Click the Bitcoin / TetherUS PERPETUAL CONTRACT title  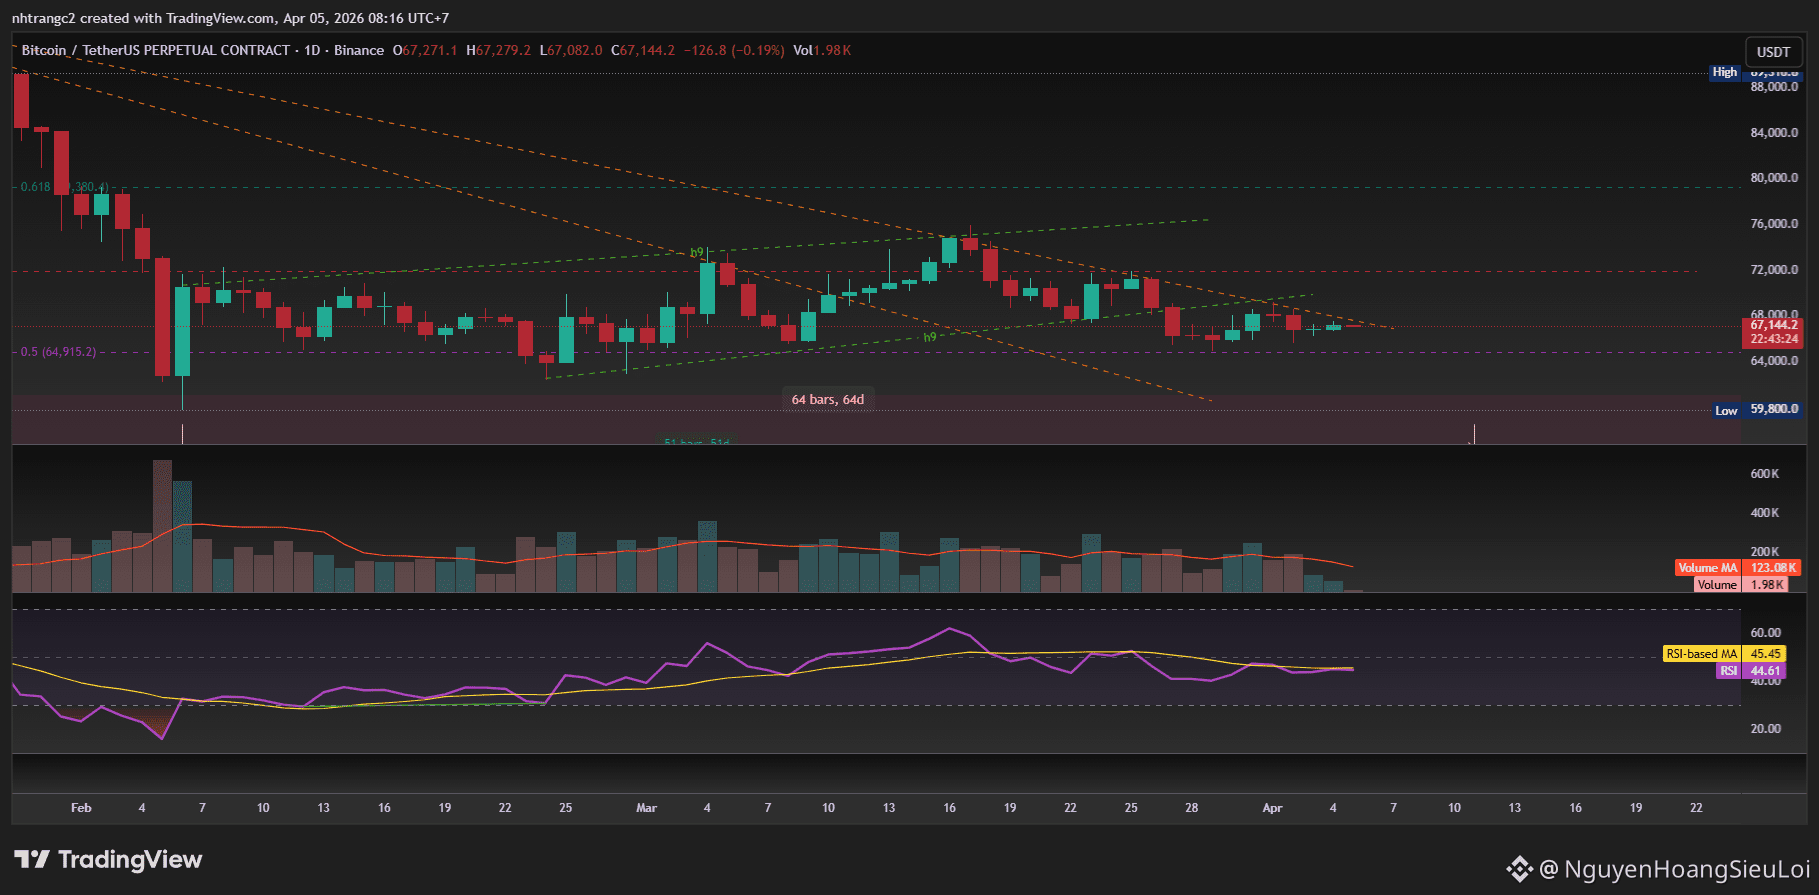156,50
